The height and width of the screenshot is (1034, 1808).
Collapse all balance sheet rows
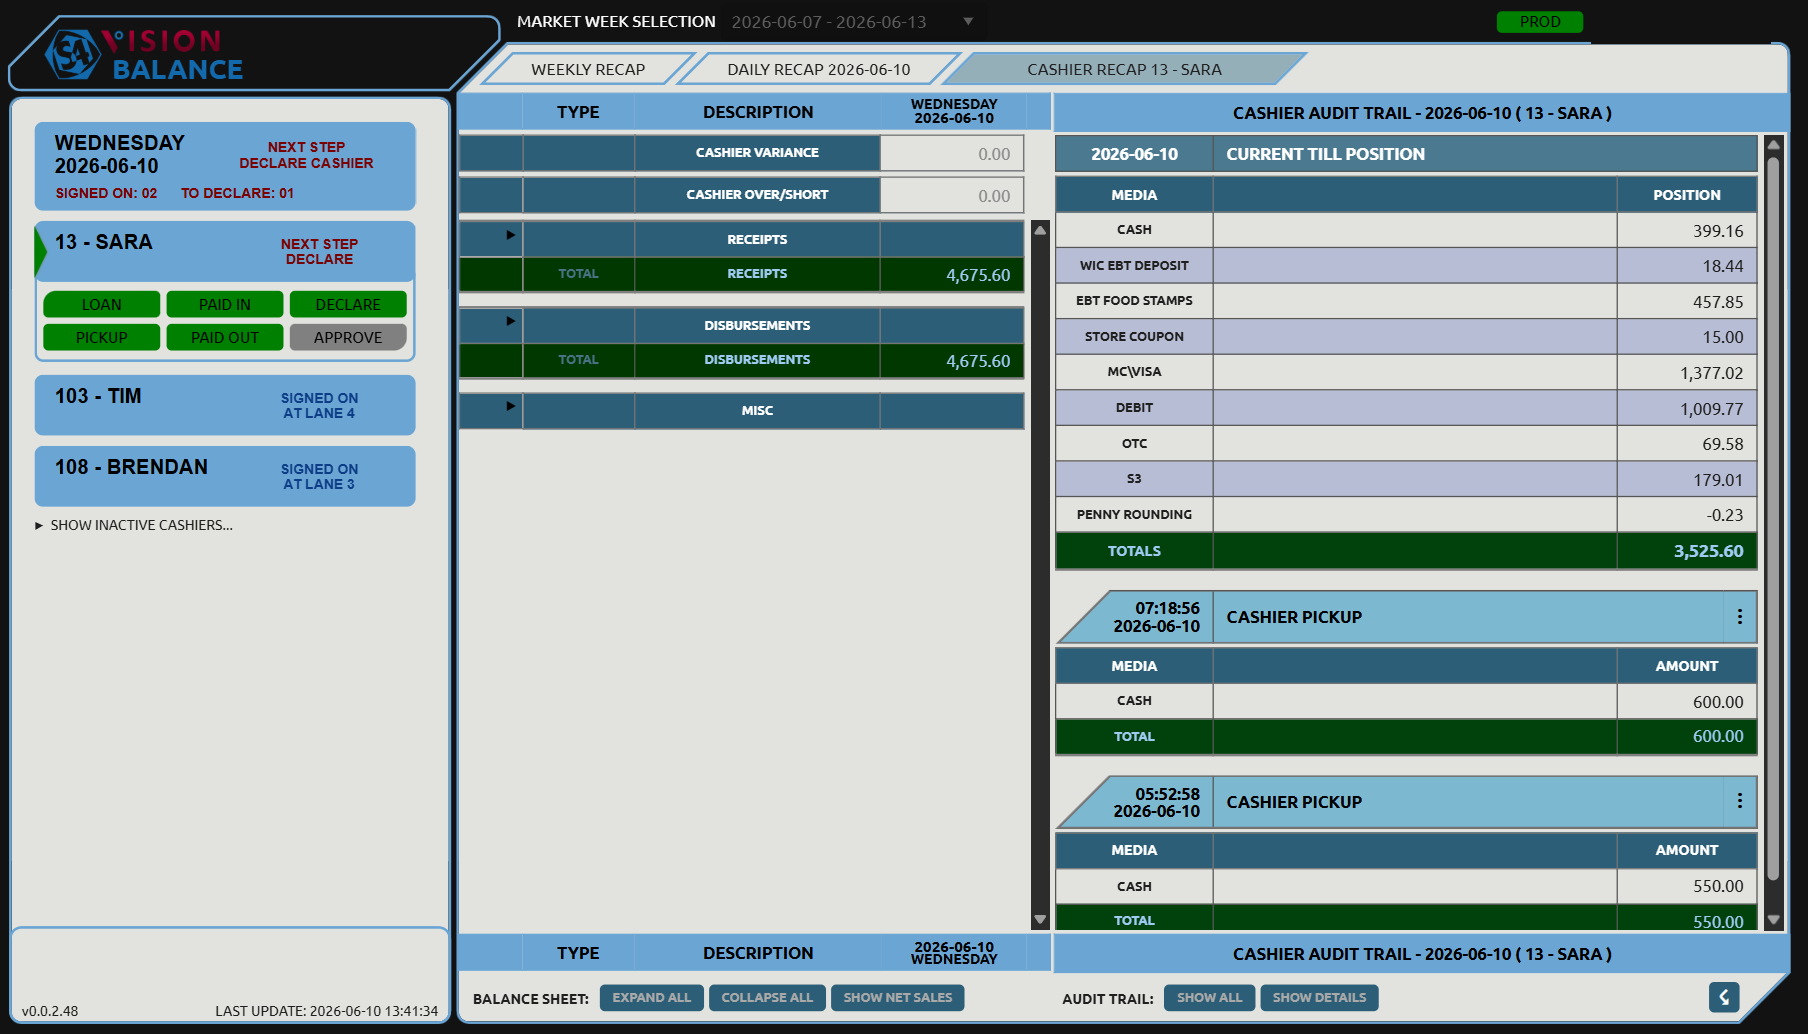767,998
